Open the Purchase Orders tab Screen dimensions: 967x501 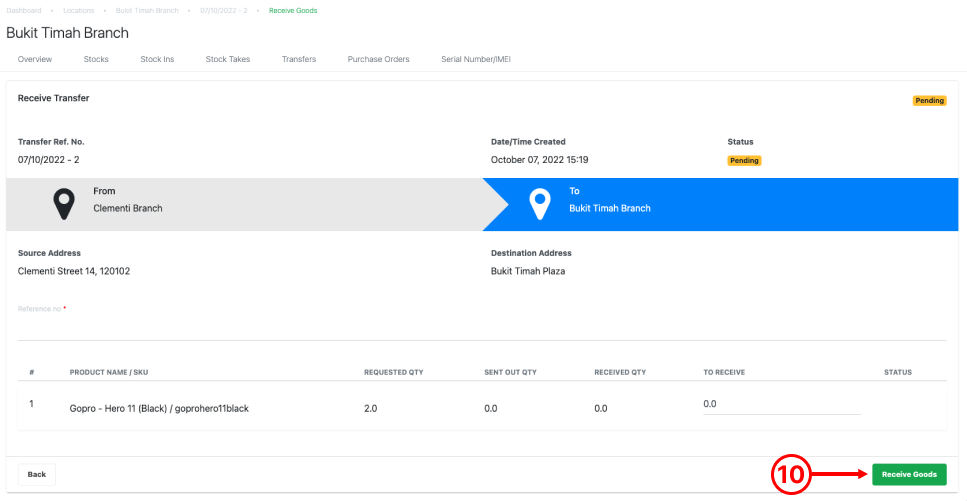tap(379, 59)
